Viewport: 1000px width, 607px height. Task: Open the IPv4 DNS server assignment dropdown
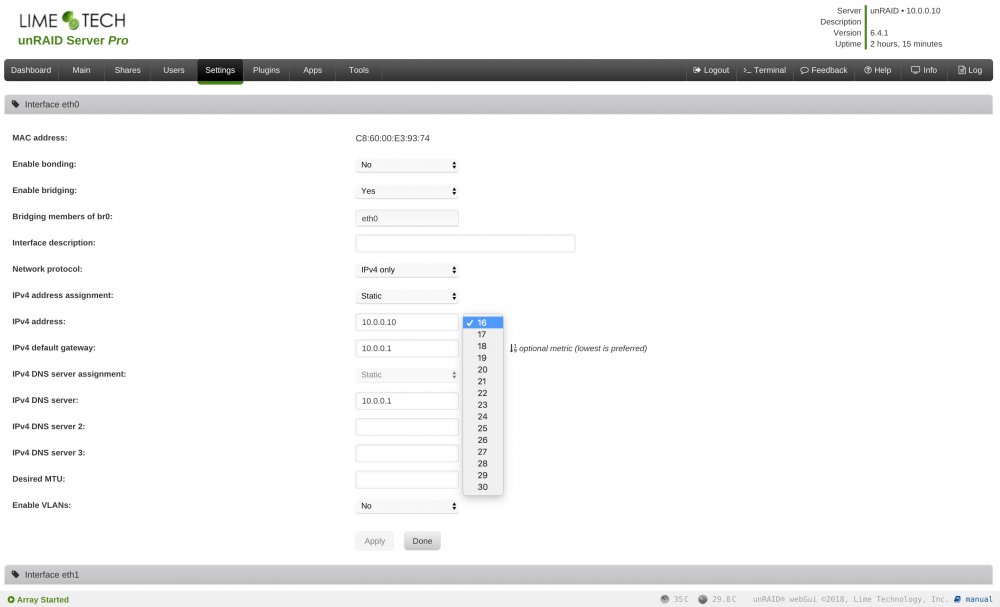click(406, 375)
